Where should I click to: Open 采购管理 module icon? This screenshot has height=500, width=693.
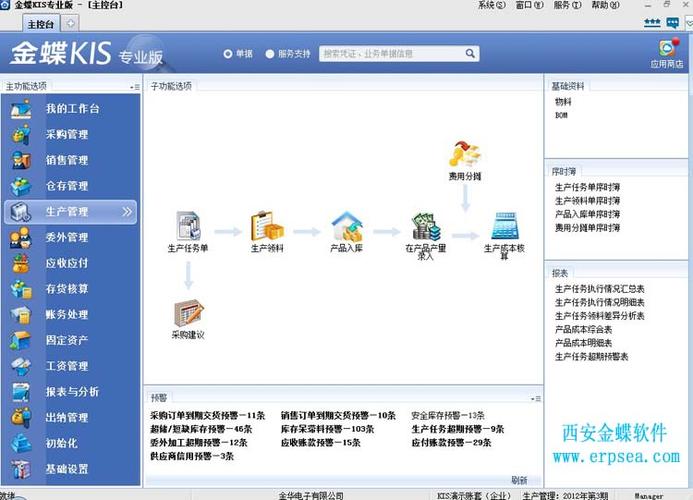pyautogui.click(x=21, y=134)
